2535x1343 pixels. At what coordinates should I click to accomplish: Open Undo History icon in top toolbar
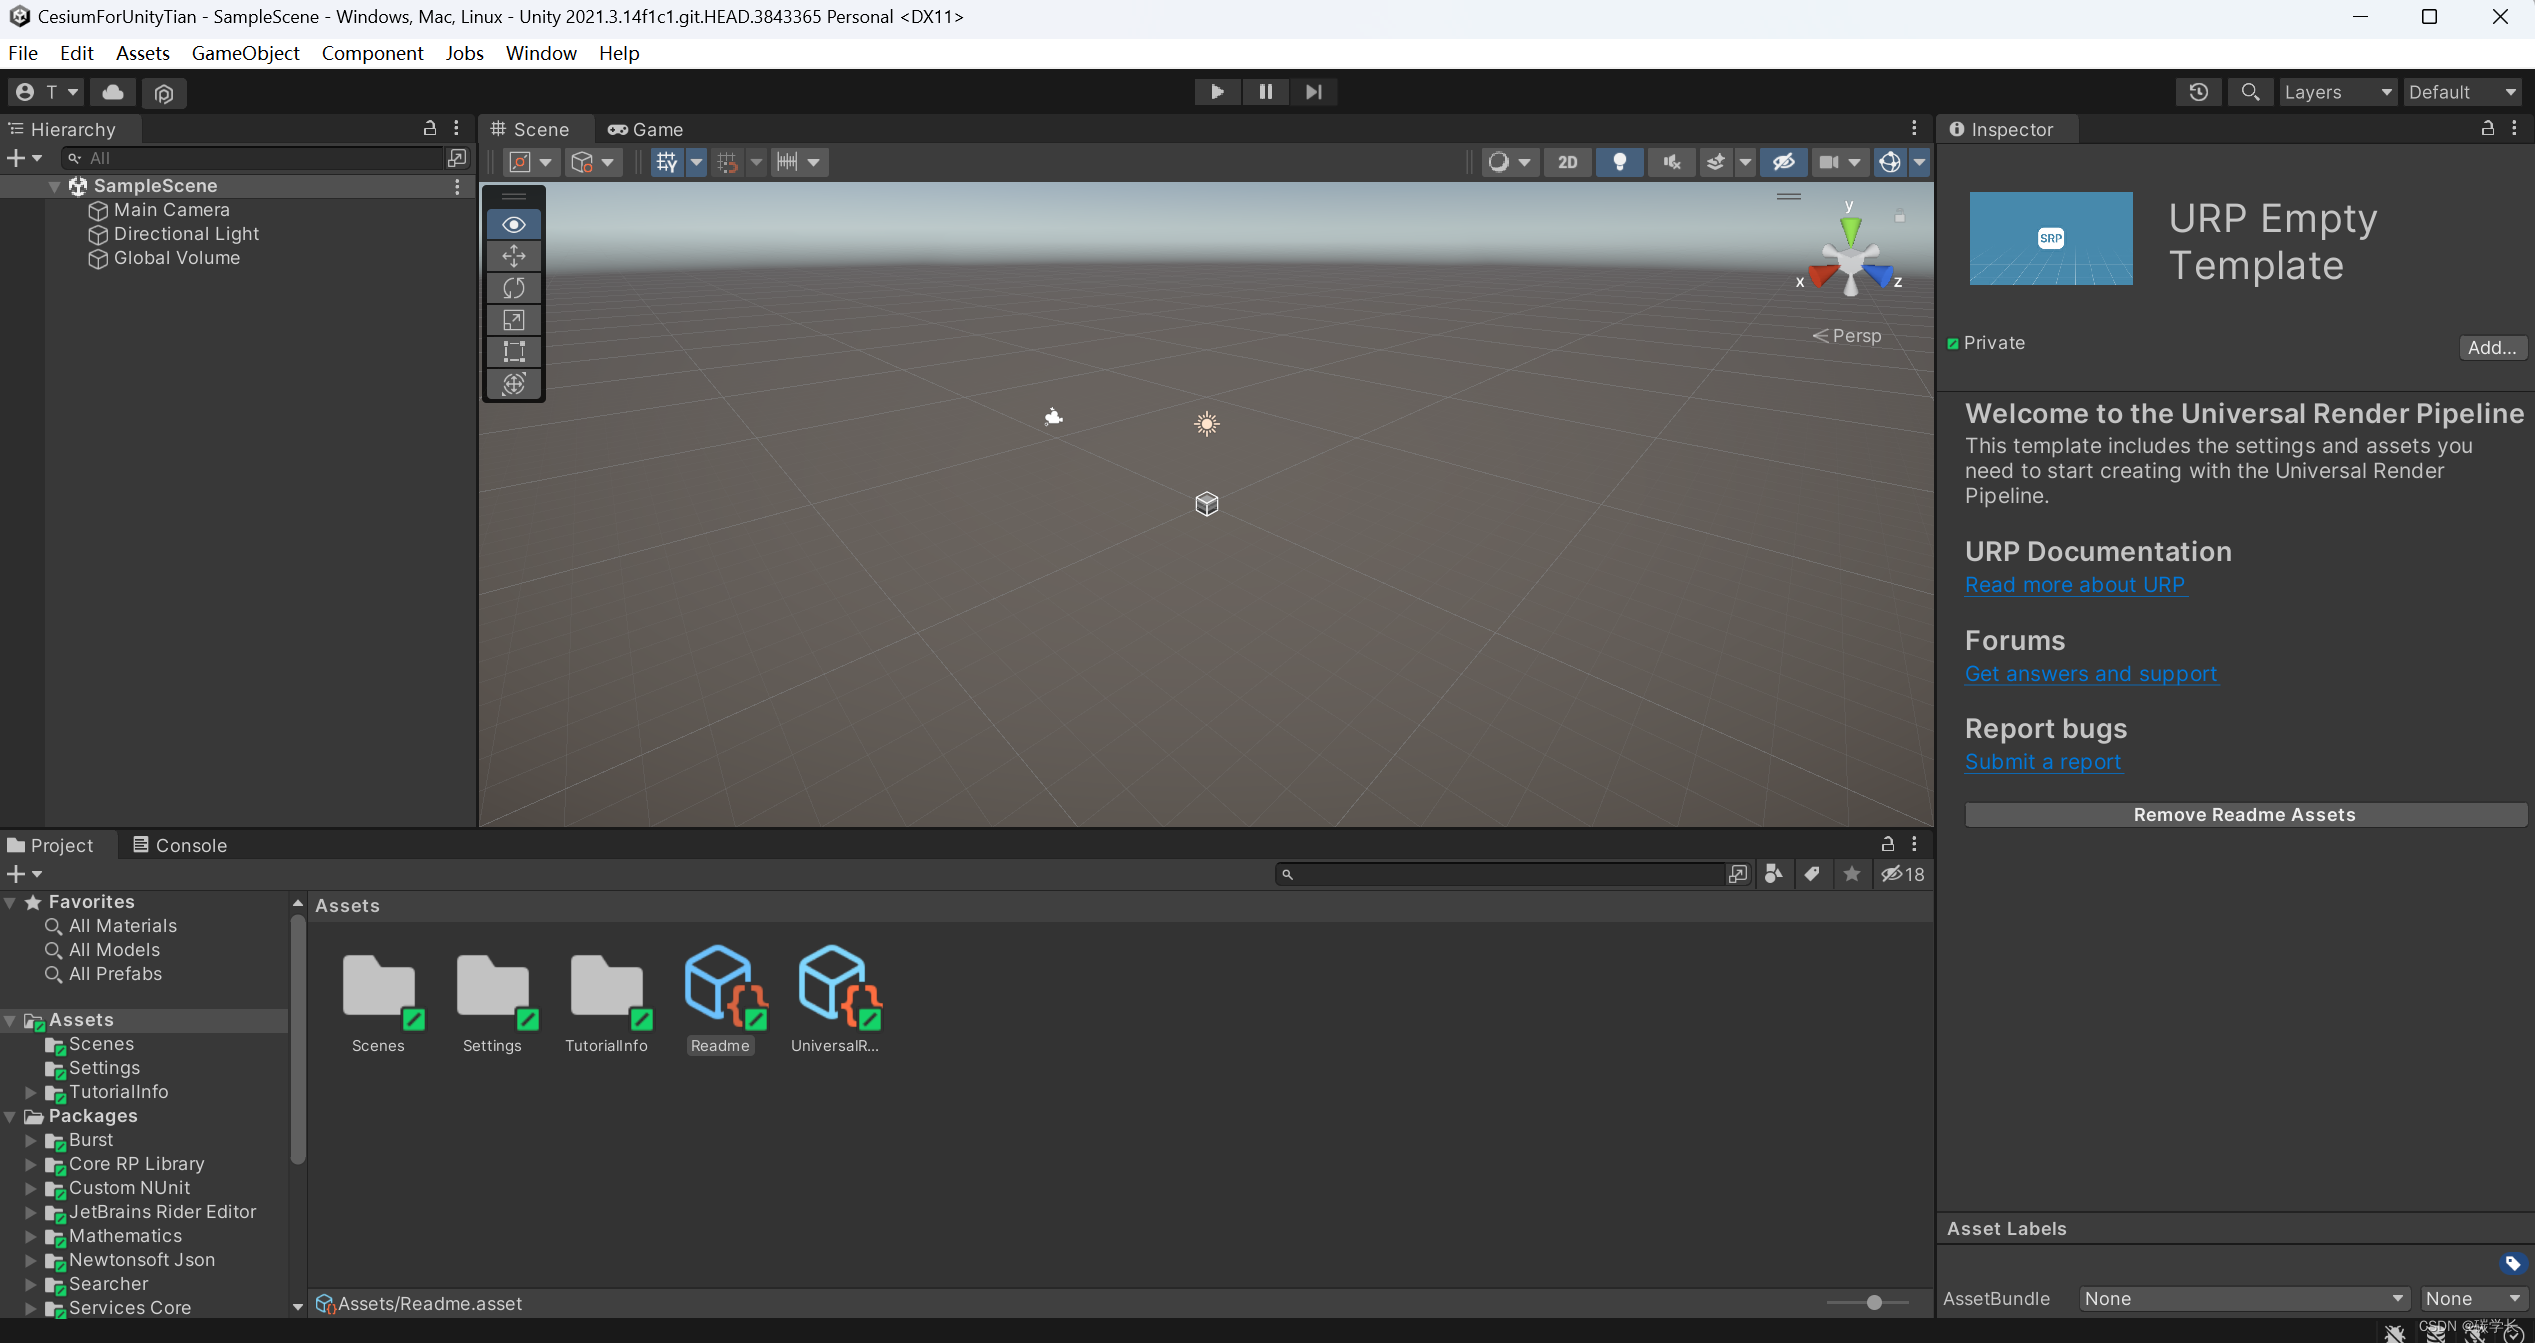pyautogui.click(x=2198, y=92)
